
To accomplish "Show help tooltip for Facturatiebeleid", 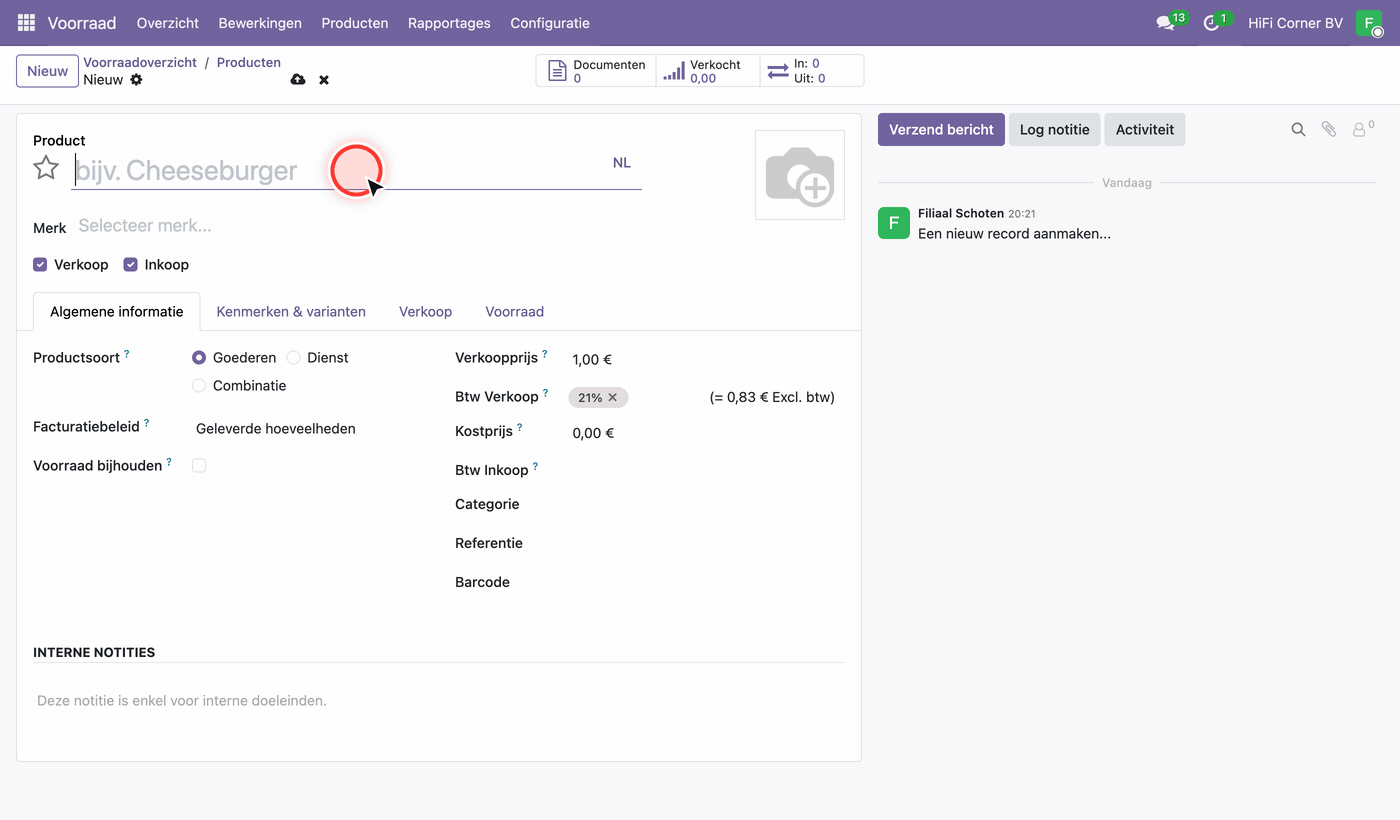I will click(x=146, y=423).
